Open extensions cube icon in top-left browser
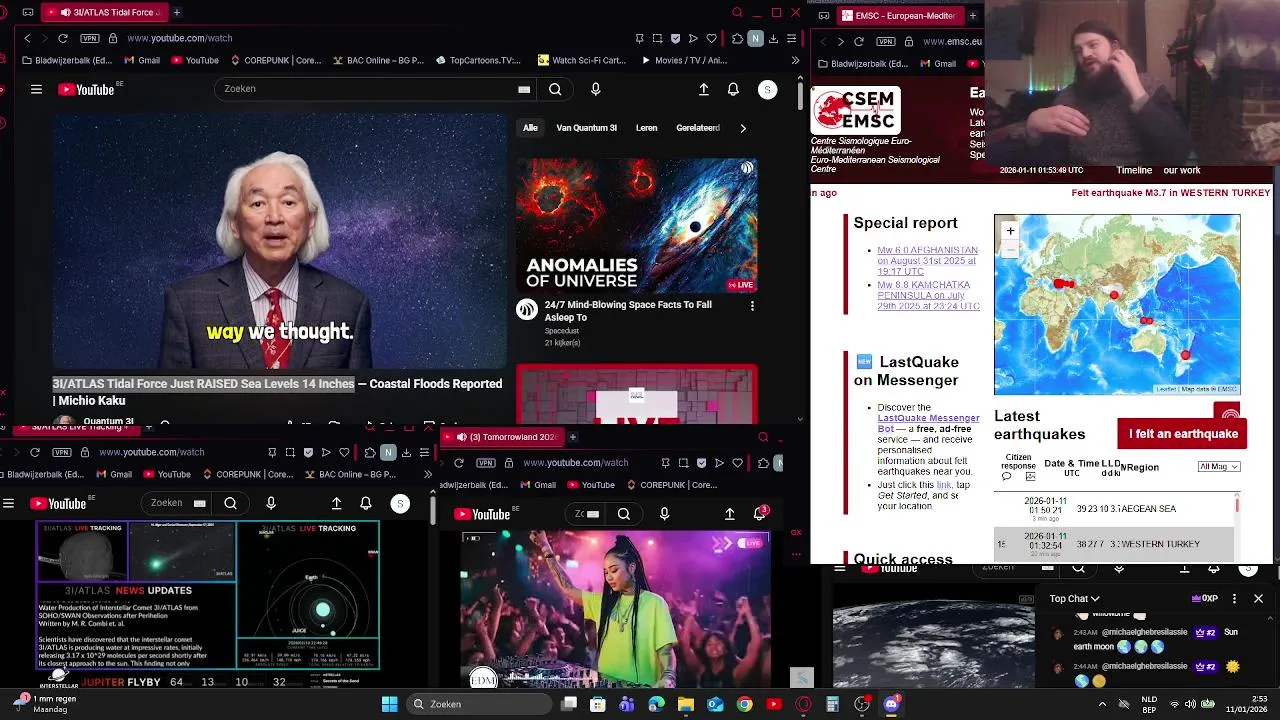The height and width of the screenshot is (720, 1280). [737, 38]
